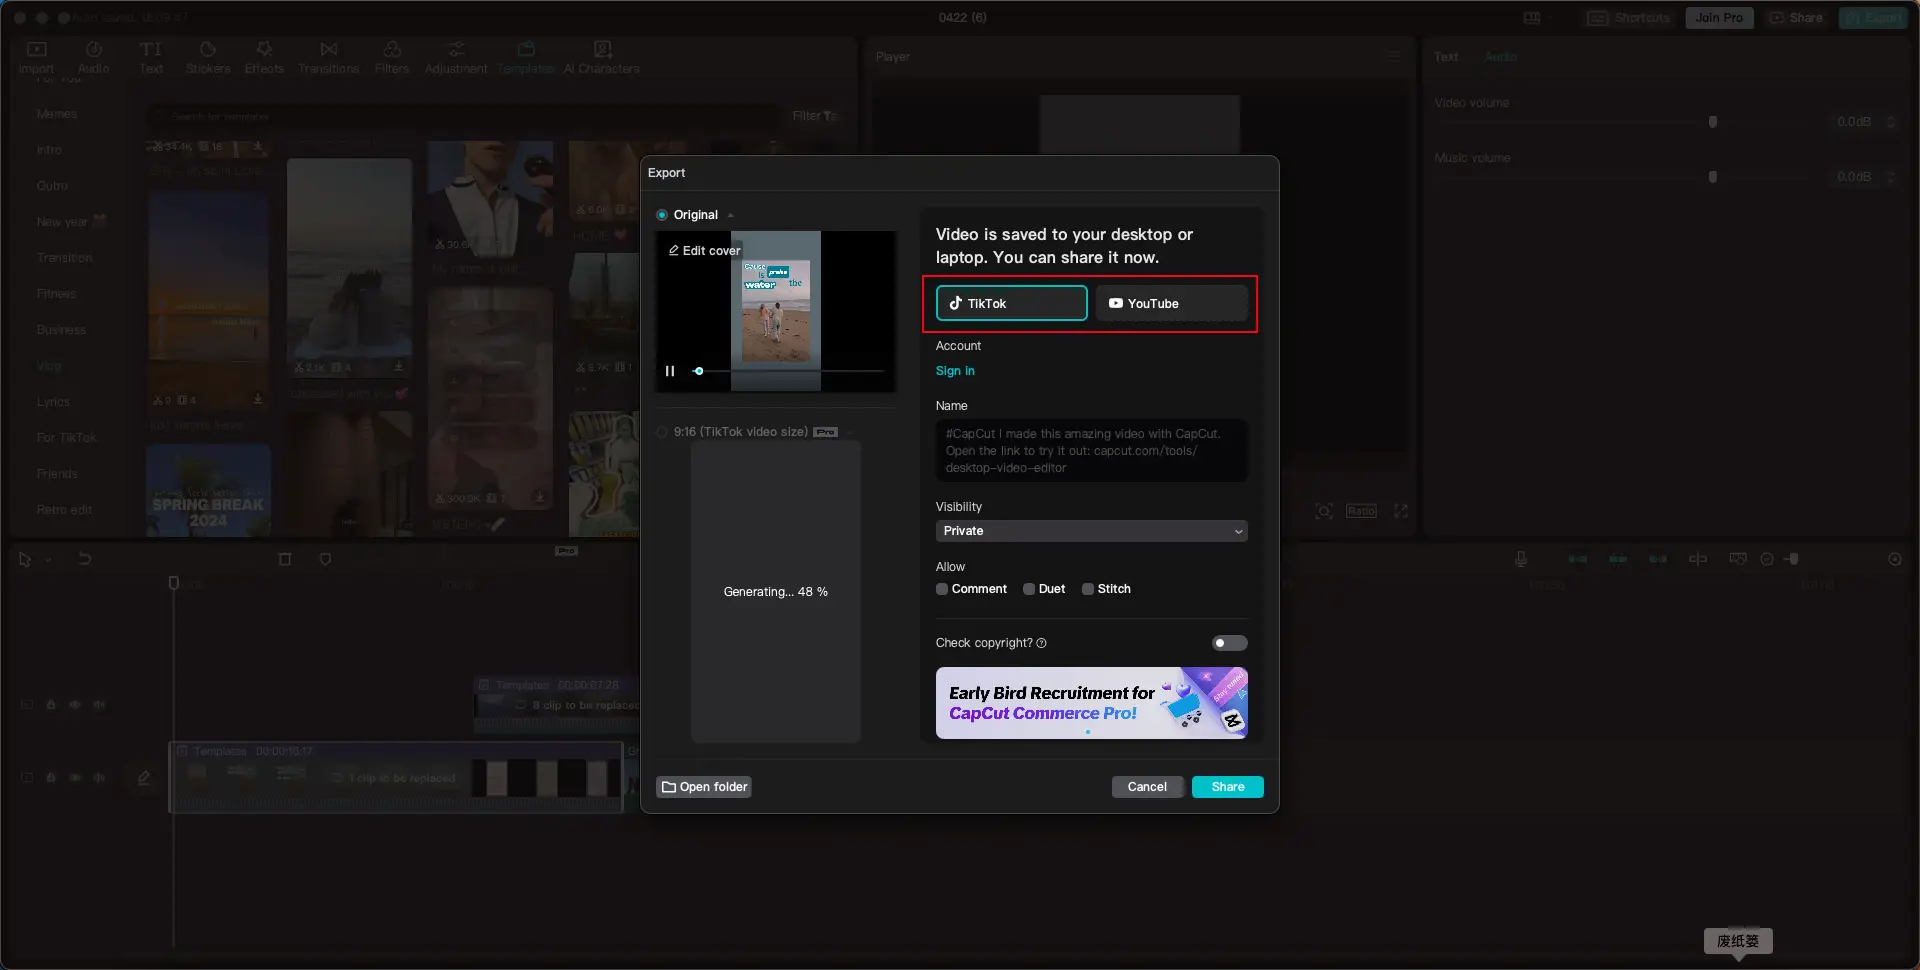Viewport: 1920px width, 970px height.
Task: Check the Duet option
Action: tap(1028, 589)
